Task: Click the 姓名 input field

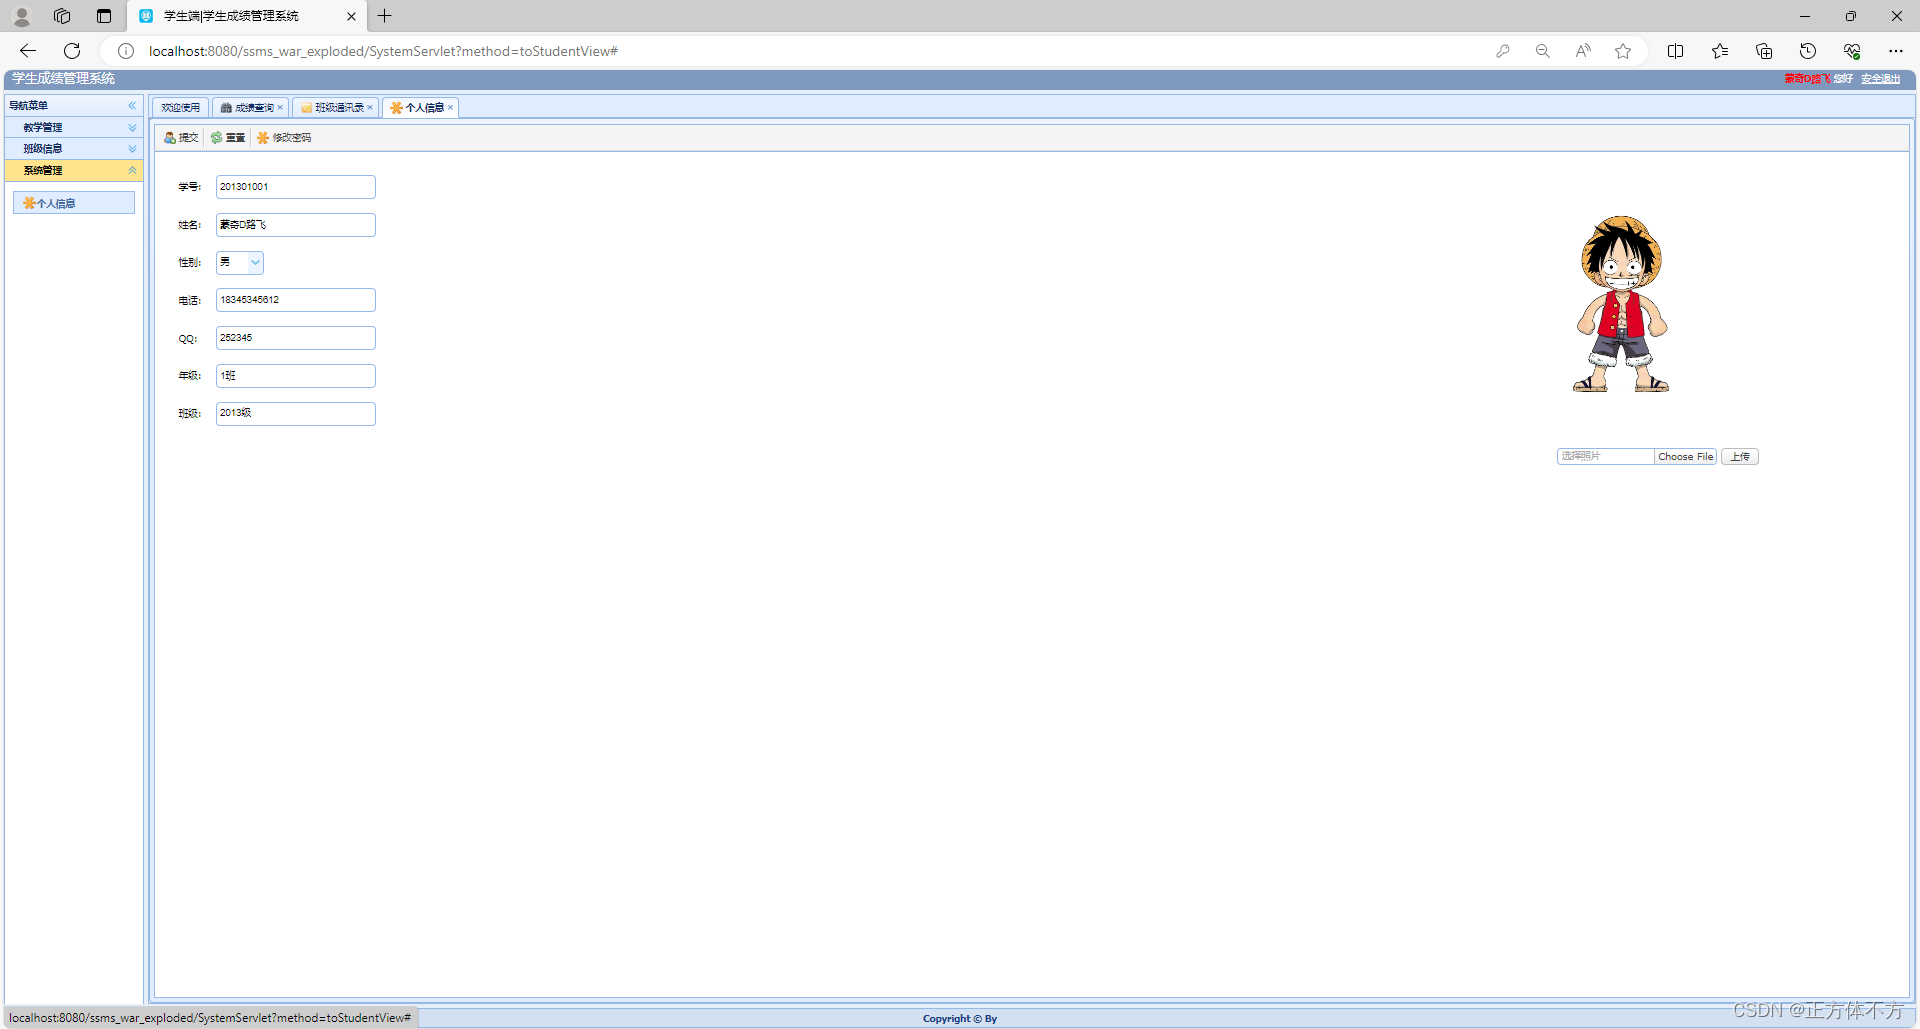Action: 296,225
